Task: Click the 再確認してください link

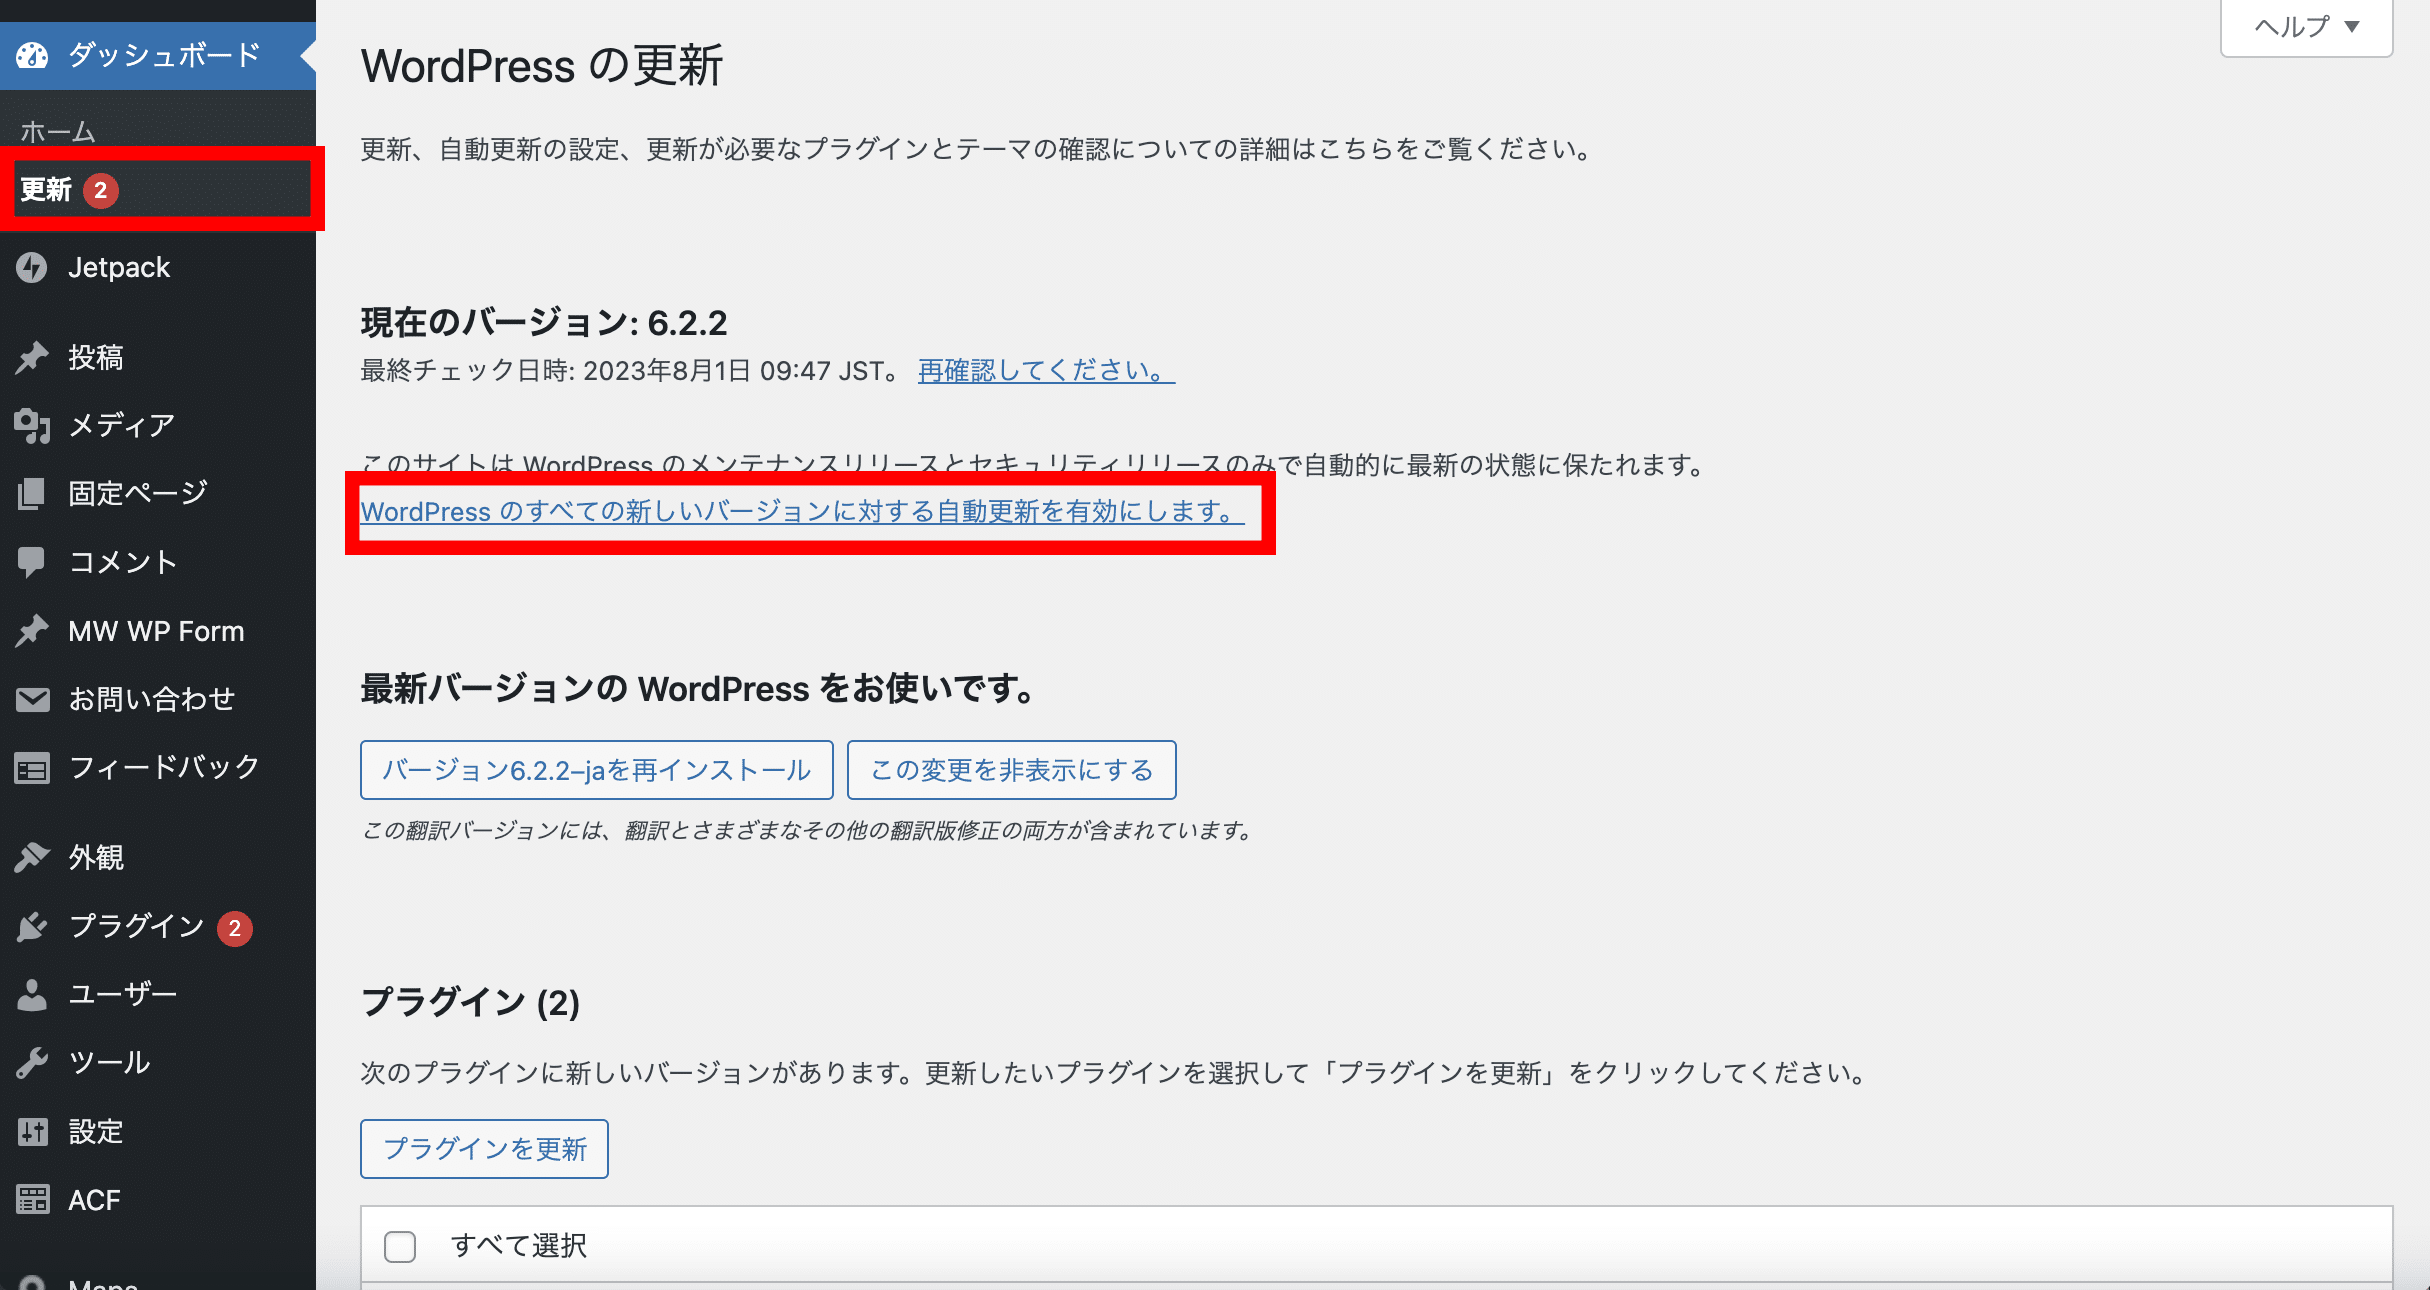Action: [1045, 371]
